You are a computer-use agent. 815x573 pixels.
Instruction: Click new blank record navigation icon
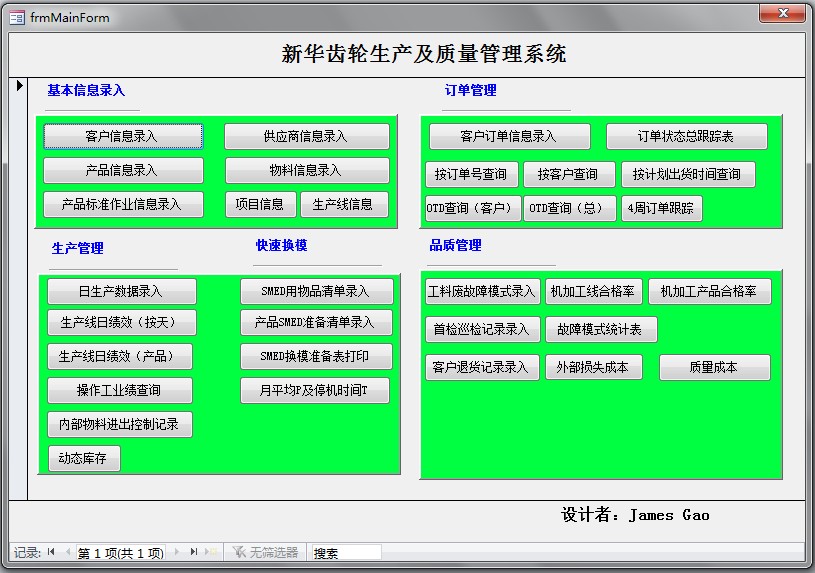click(x=211, y=552)
